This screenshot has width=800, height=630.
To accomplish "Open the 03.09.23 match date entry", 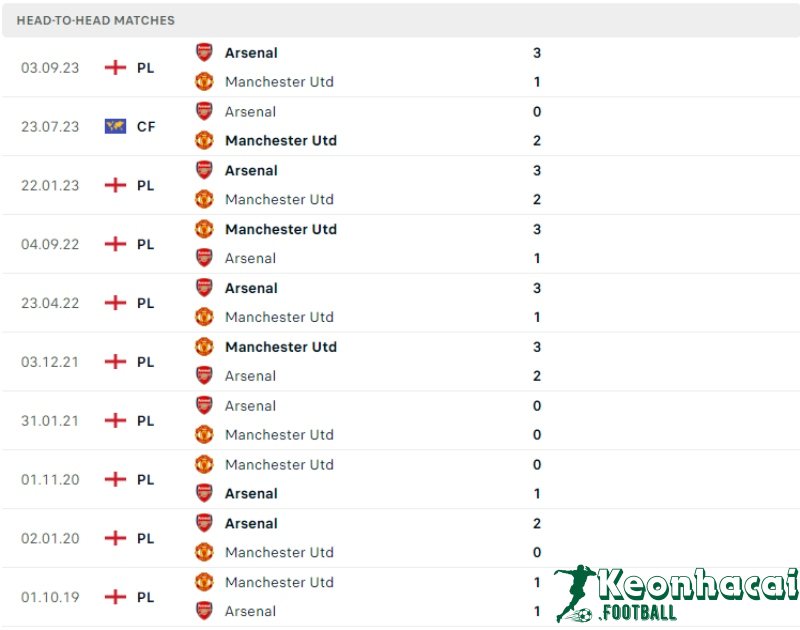I will pos(49,67).
